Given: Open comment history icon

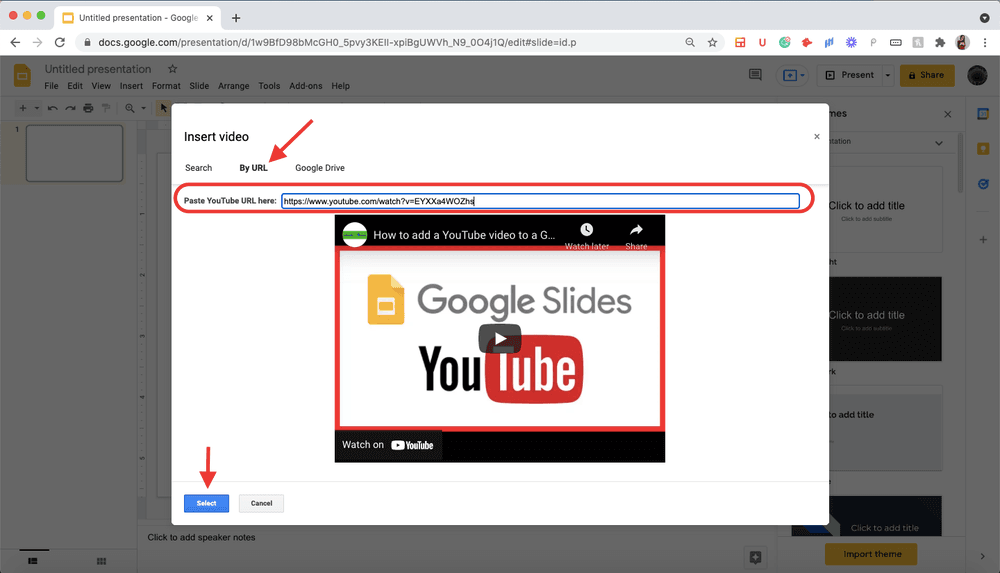Looking at the screenshot, I should [x=755, y=75].
